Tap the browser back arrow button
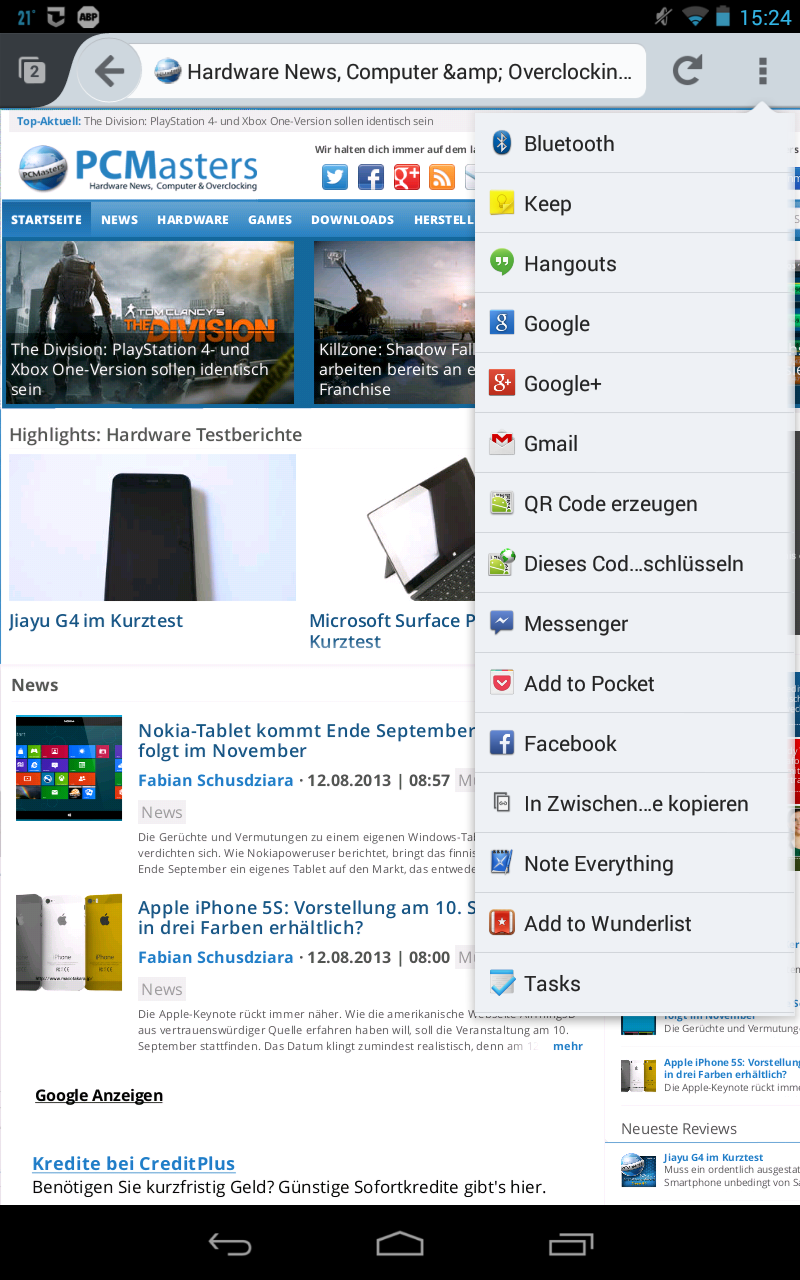This screenshot has width=800, height=1280. tap(109, 71)
